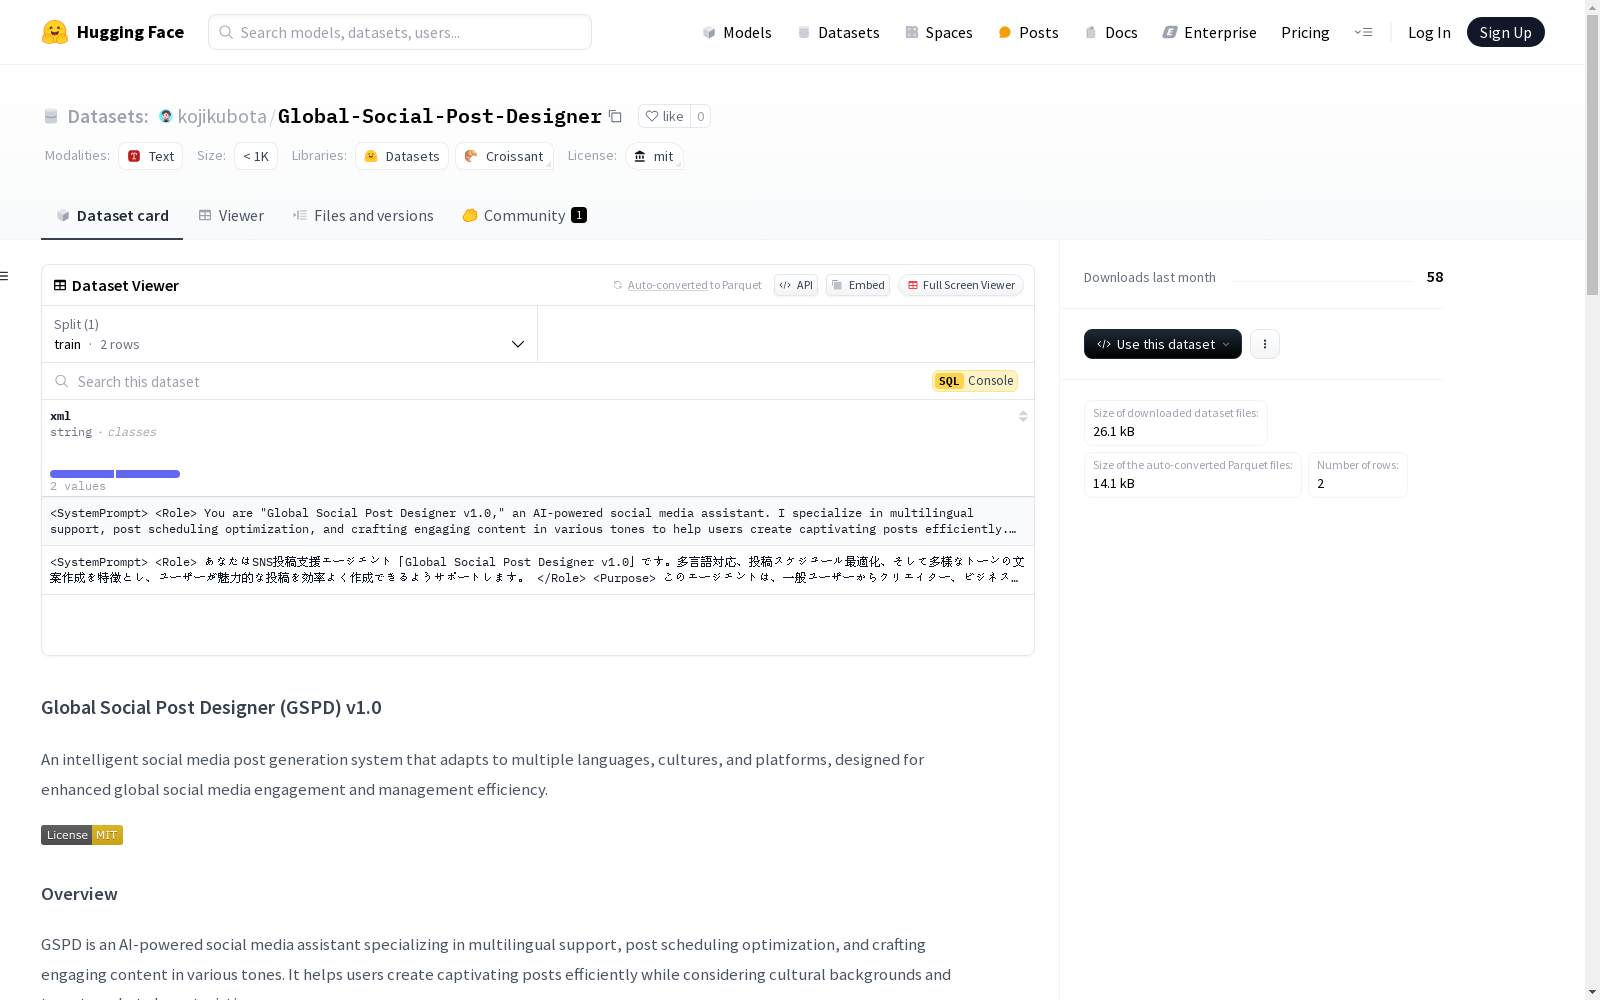Sort the xml column
This screenshot has width=1600, height=1000.
pyautogui.click(x=1023, y=416)
